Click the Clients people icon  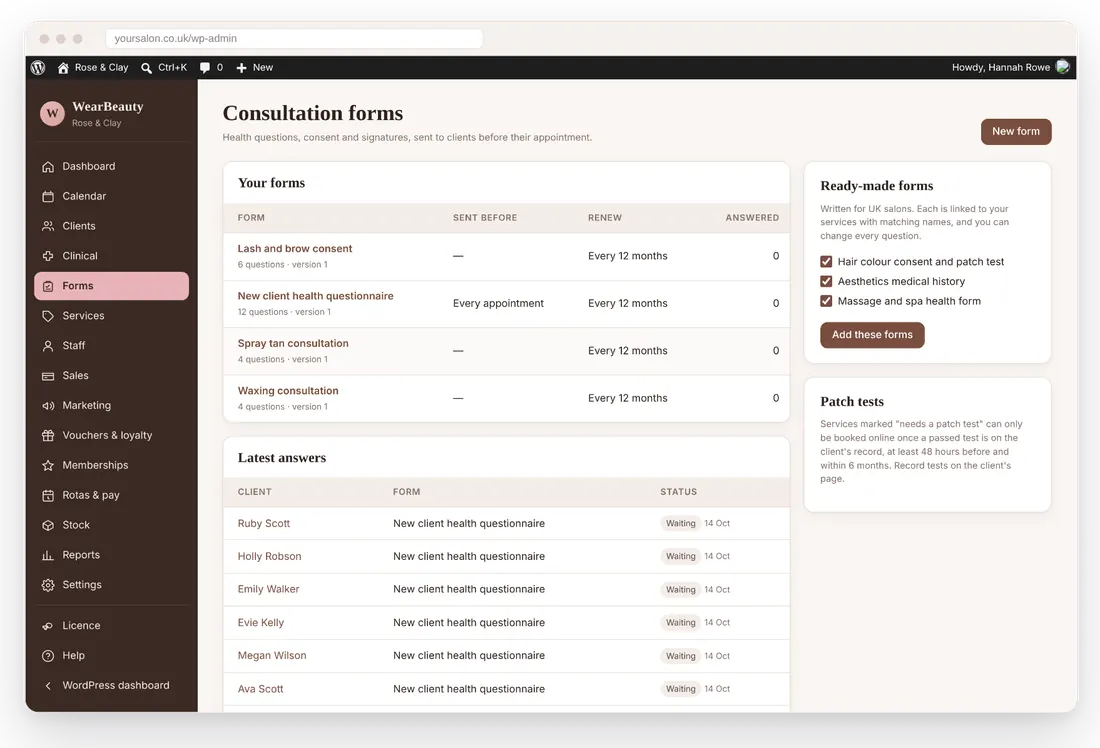click(48, 226)
